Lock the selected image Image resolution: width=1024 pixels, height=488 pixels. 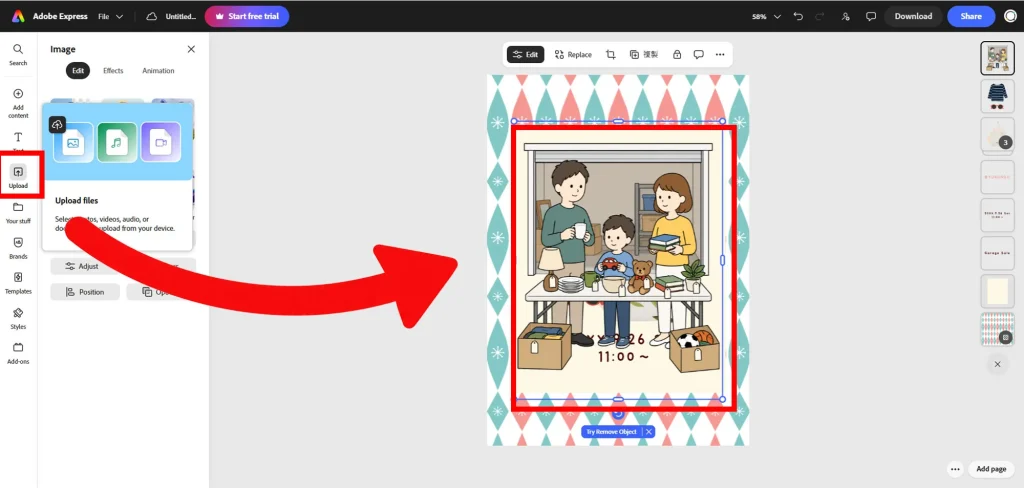coord(677,54)
